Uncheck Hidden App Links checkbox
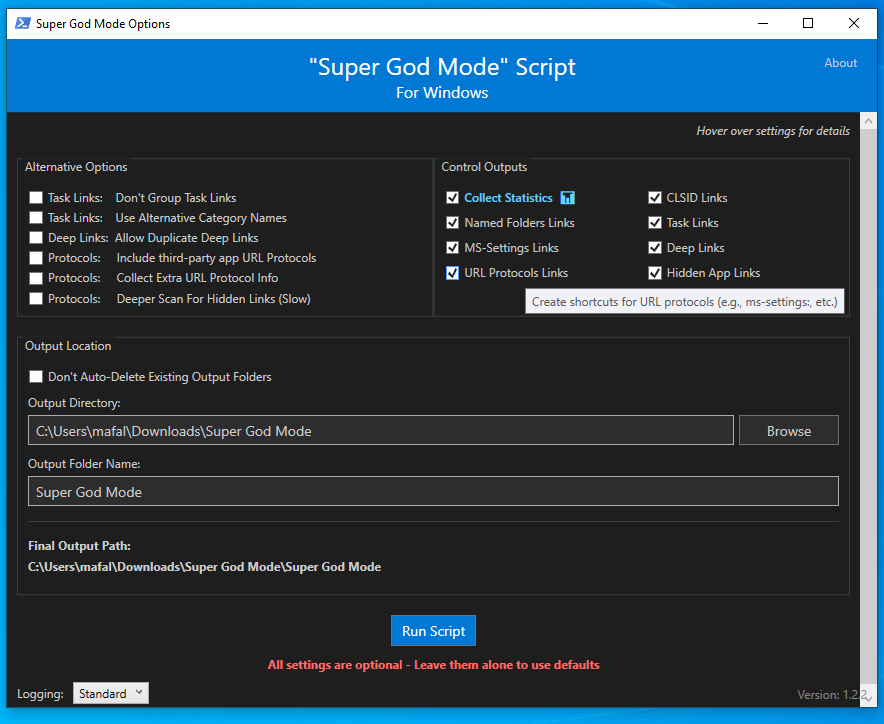Viewport: 884px width, 724px height. (x=655, y=273)
